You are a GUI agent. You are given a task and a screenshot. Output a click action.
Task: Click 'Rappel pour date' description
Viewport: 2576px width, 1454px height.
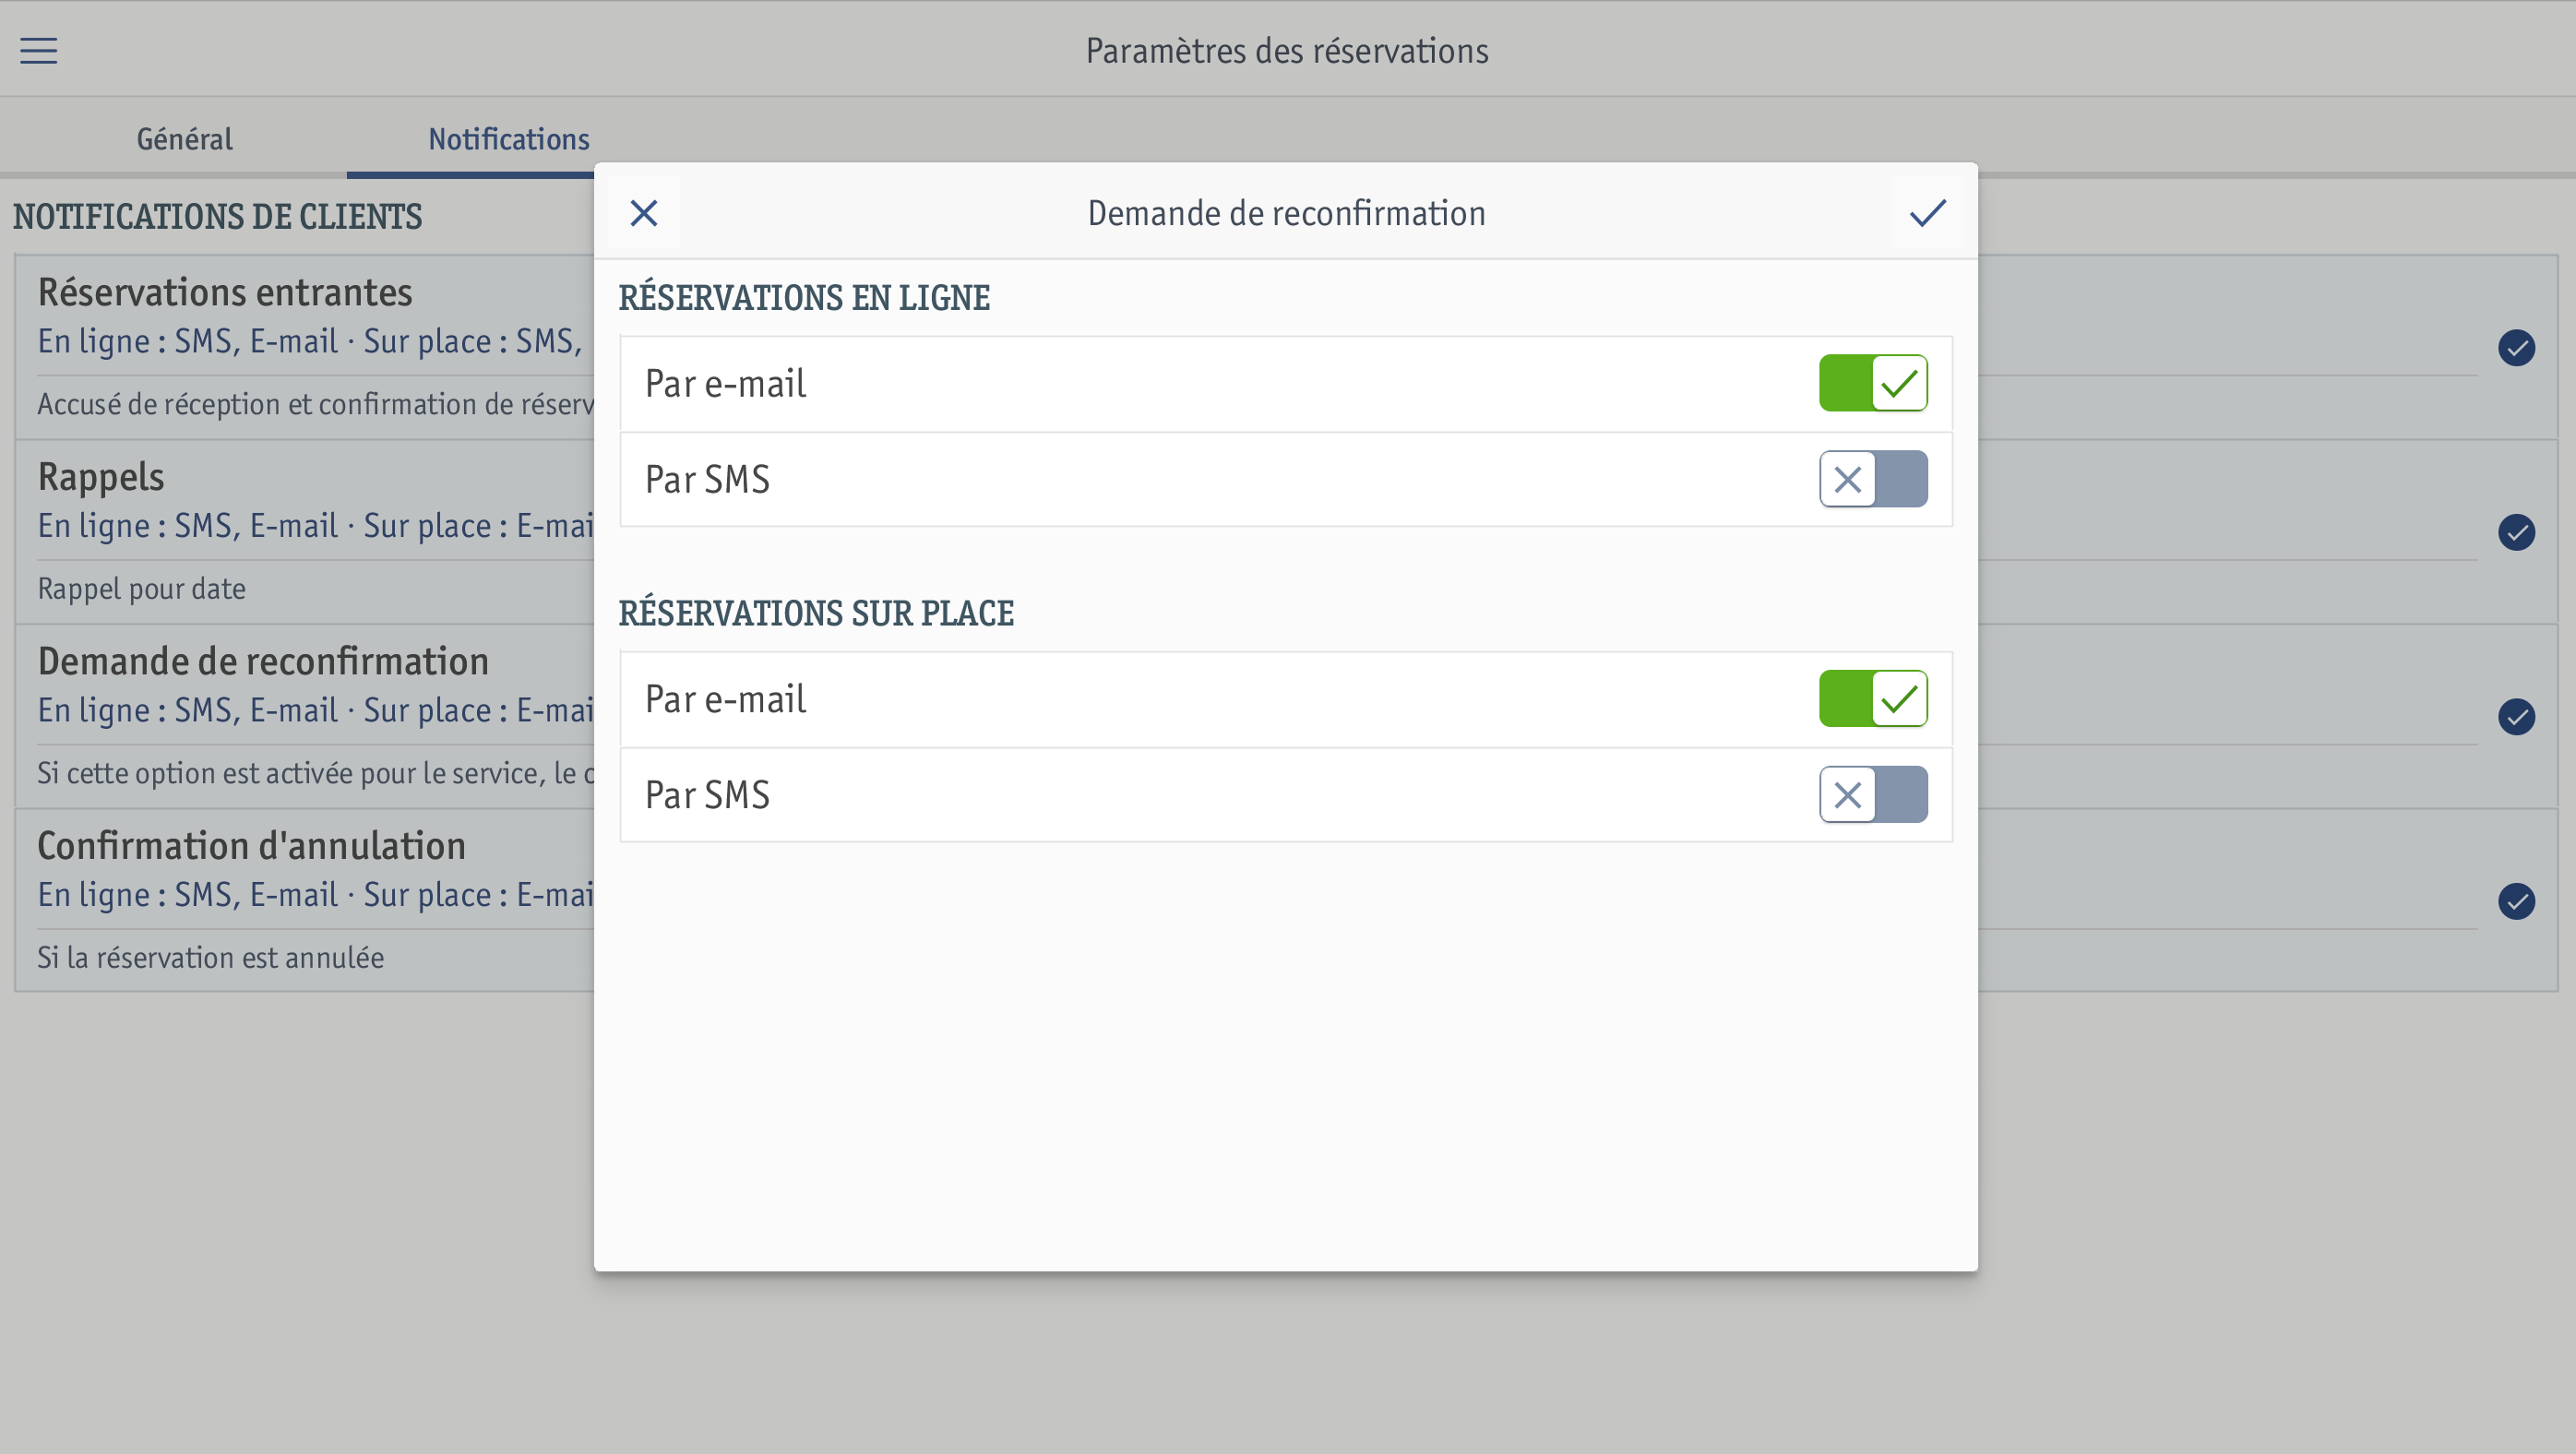tap(141, 589)
